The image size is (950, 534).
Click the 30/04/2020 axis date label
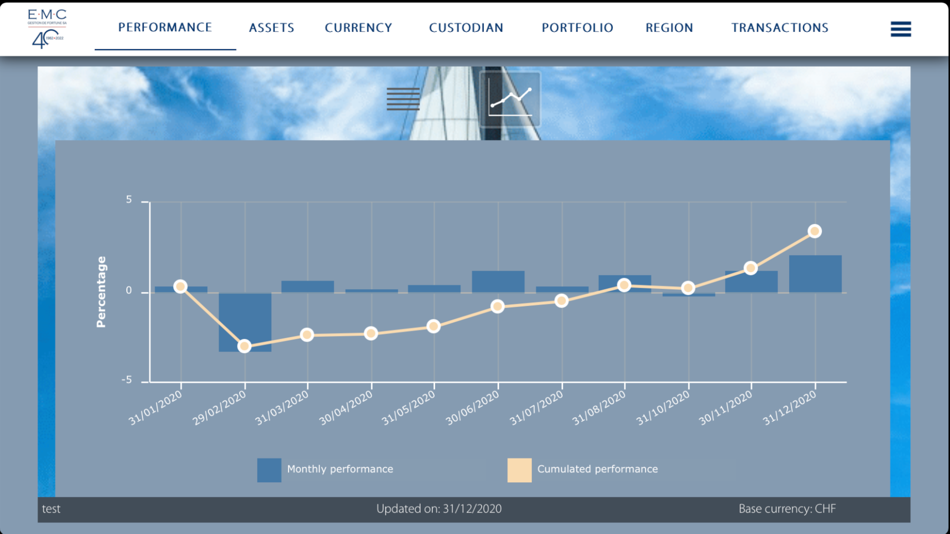[345, 407]
